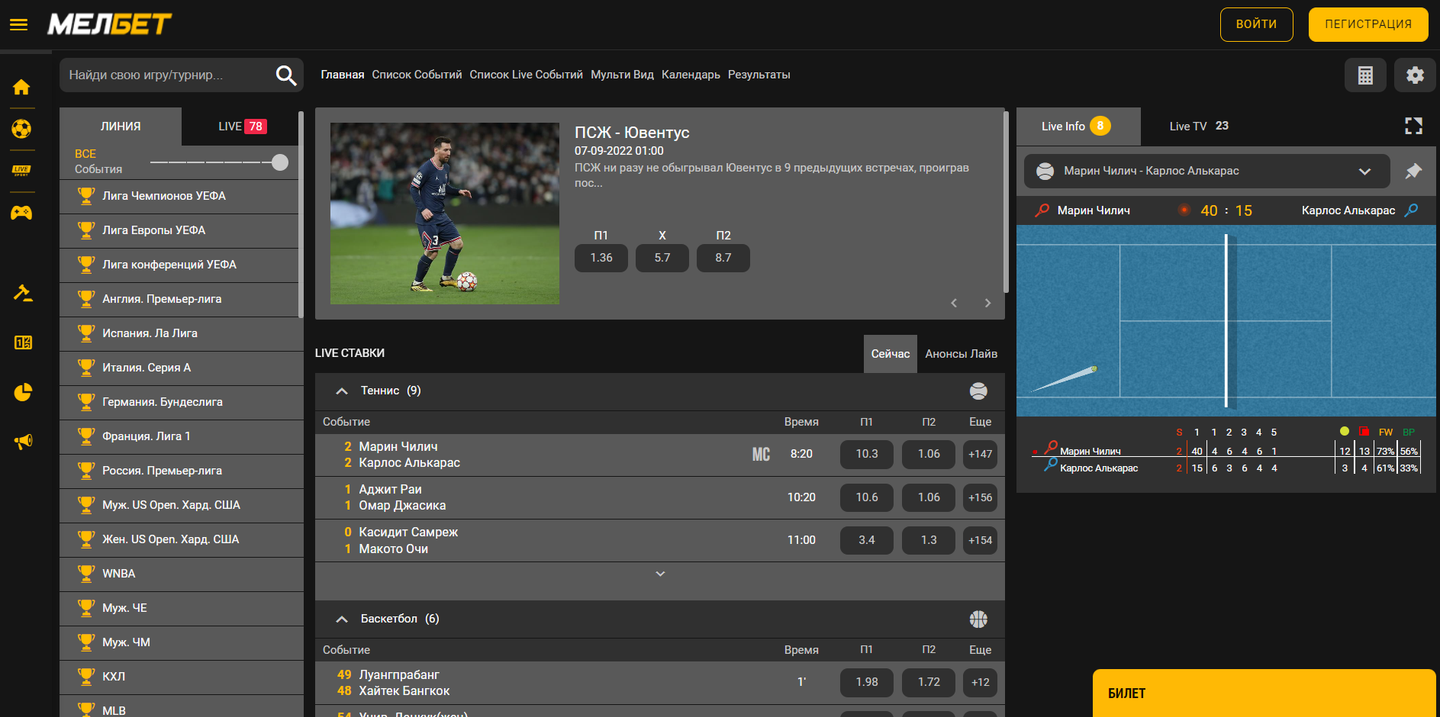Collapse the Теннис section
Viewport: 1440px width, 717px height.
342,391
